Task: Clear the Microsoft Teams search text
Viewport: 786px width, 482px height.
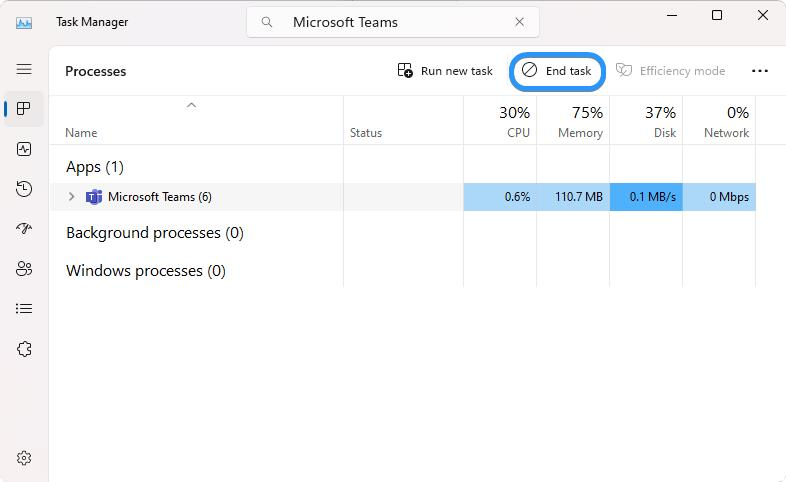Action: click(x=520, y=22)
